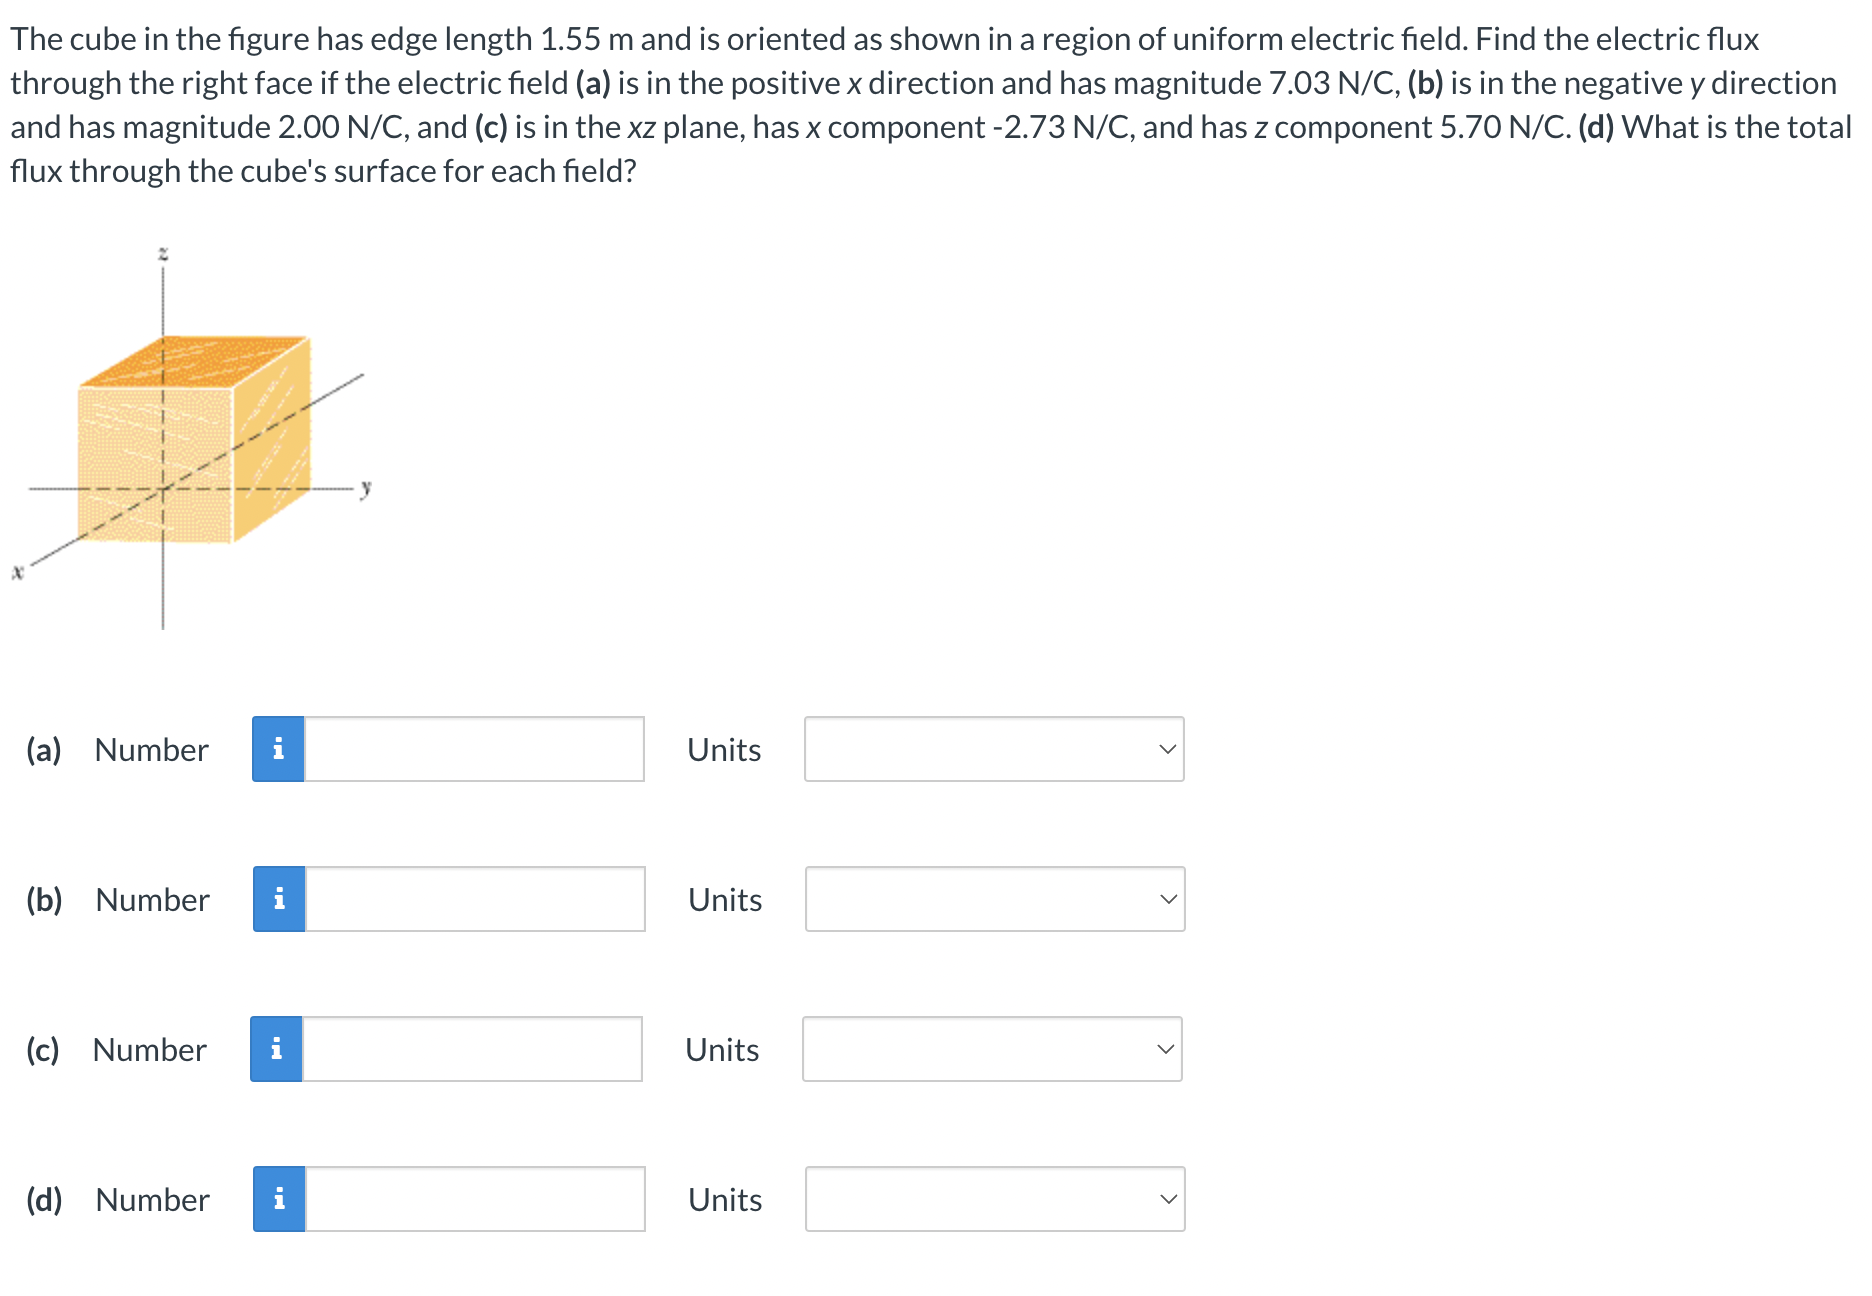Activate the part (d) Number text box
Image resolution: width=1872 pixels, height=1296 pixels.
(475, 1199)
